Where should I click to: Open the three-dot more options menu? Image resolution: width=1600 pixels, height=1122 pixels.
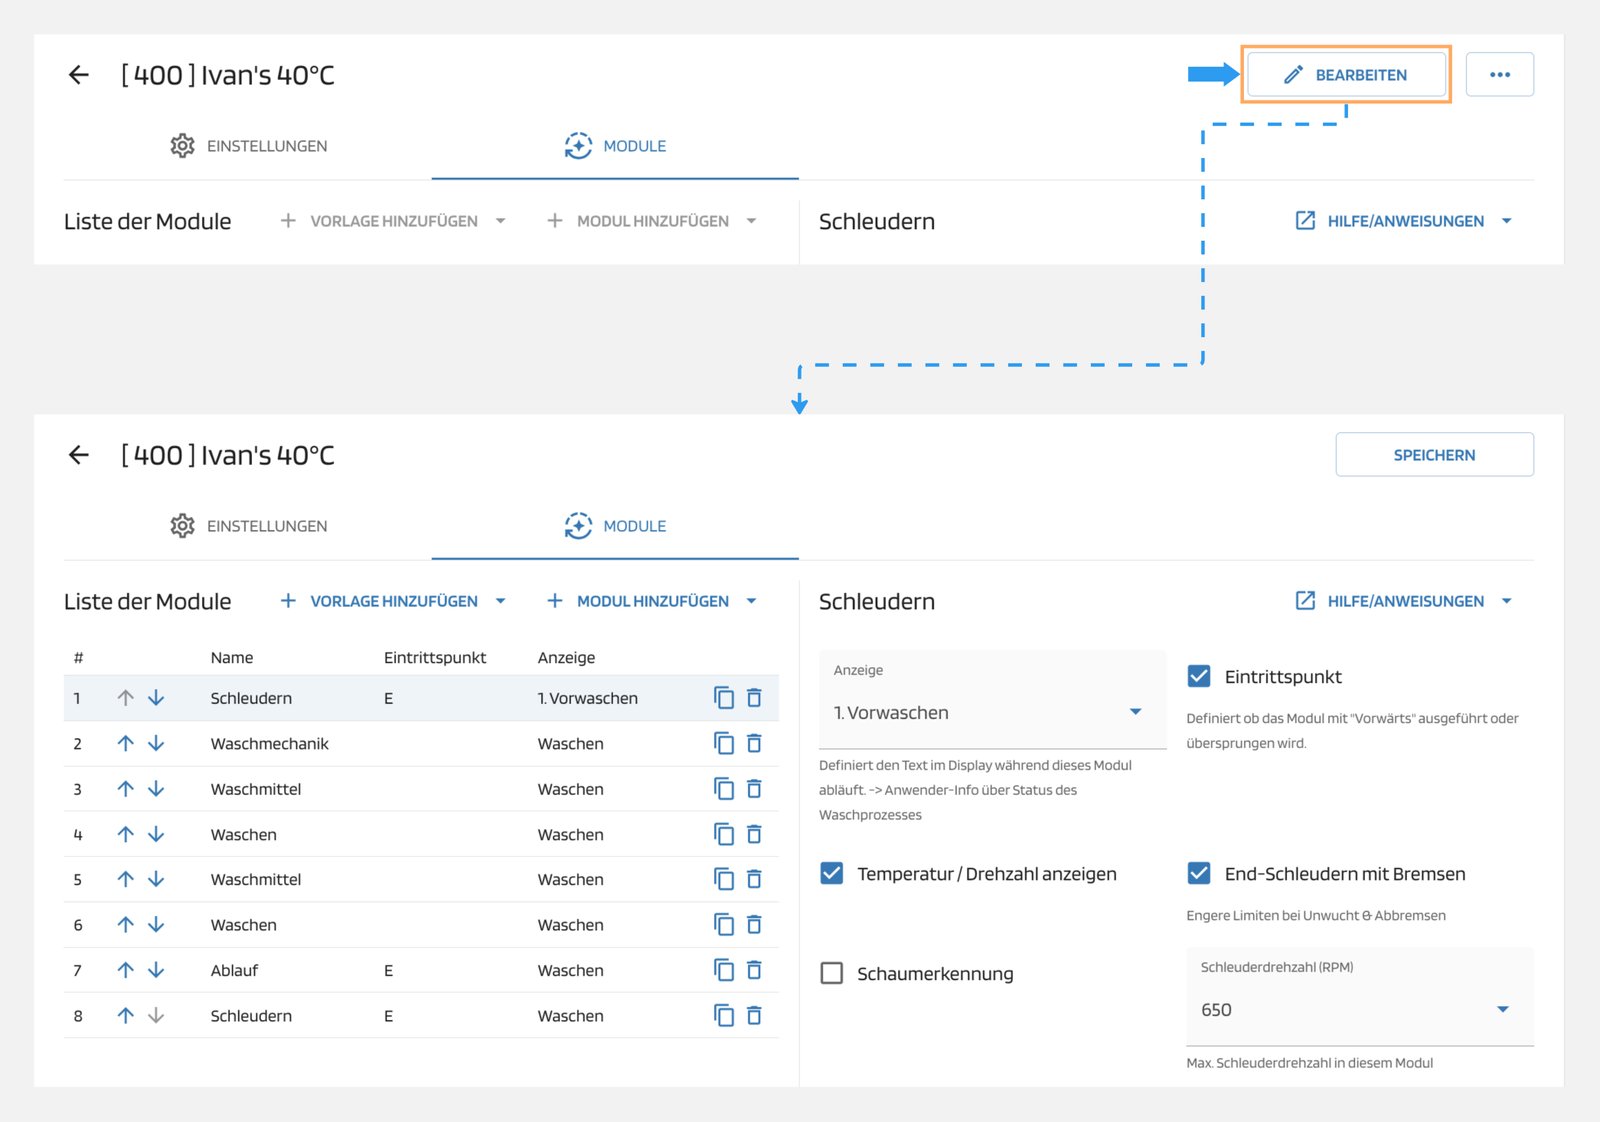coord(1499,75)
